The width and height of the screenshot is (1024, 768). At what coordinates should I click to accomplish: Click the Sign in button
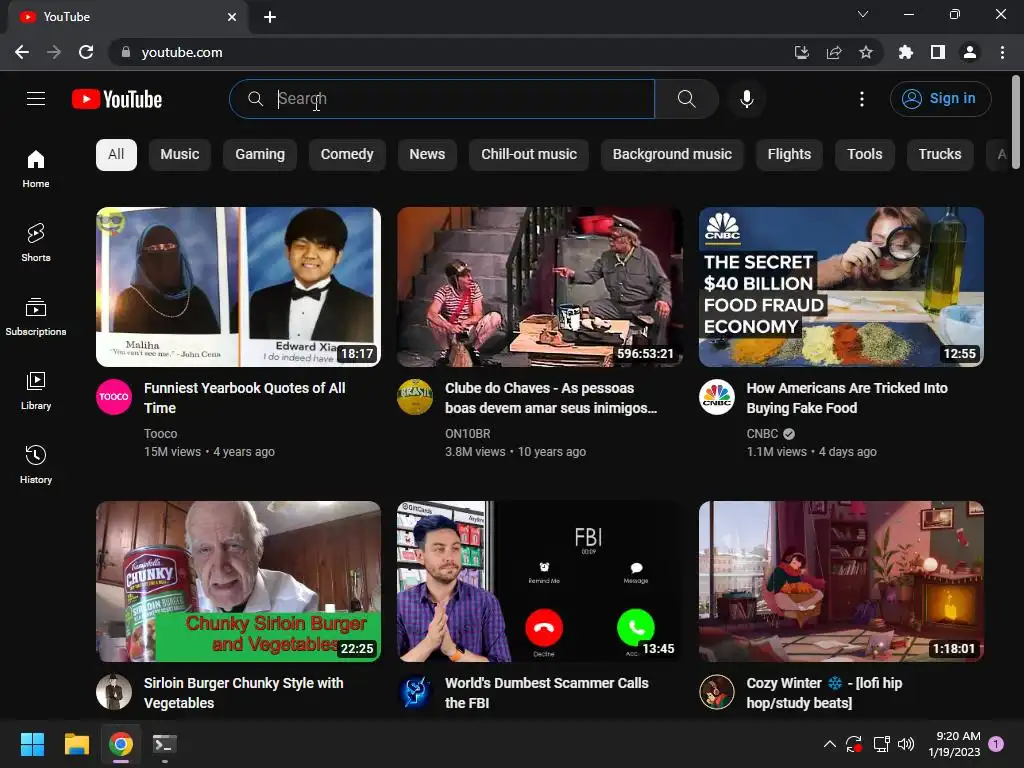(x=940, y=99)
